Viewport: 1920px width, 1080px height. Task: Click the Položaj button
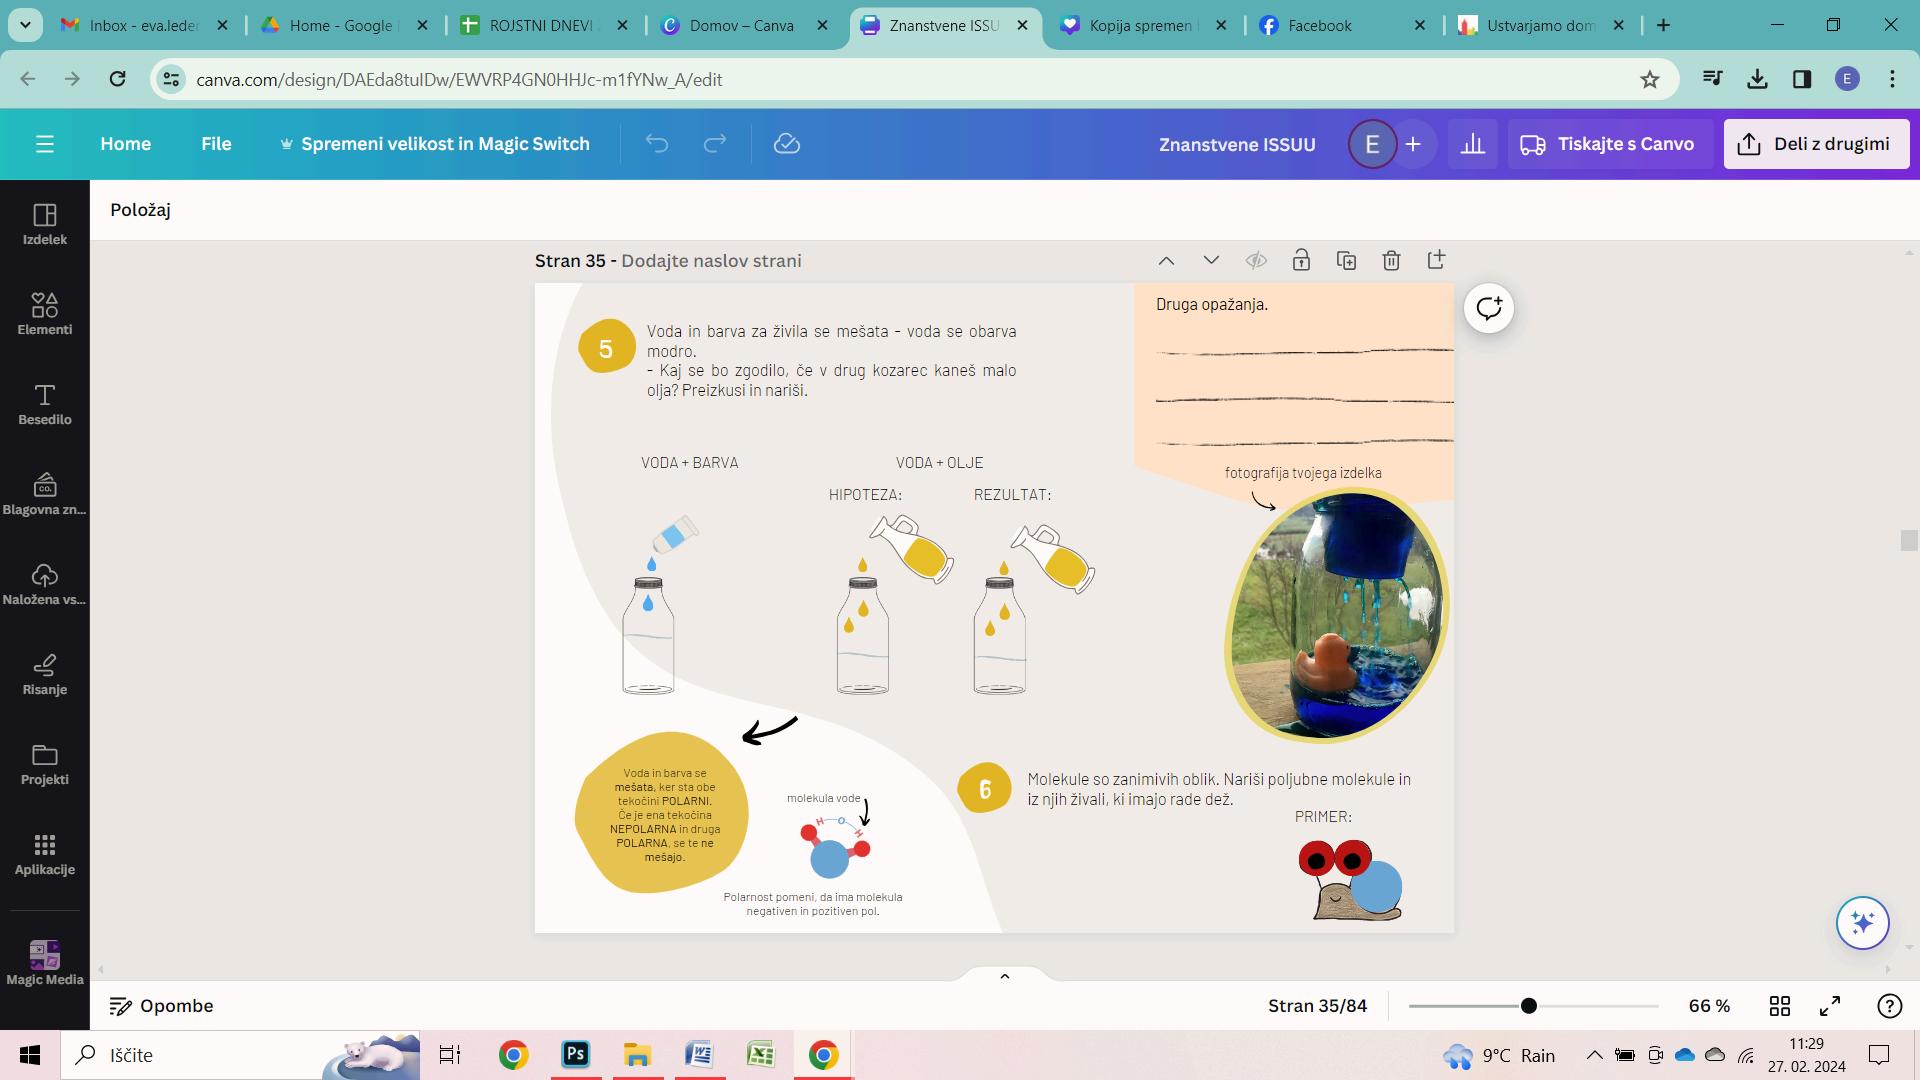(141, 210)
